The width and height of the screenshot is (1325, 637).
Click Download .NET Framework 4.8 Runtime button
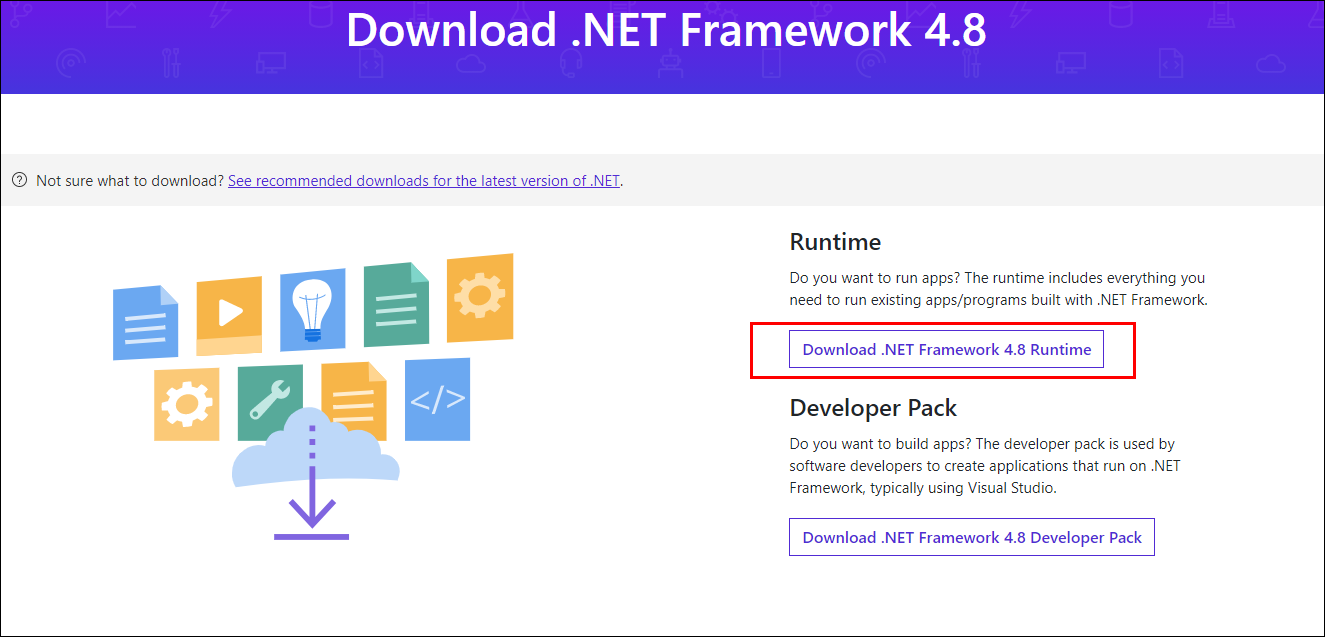946,349
